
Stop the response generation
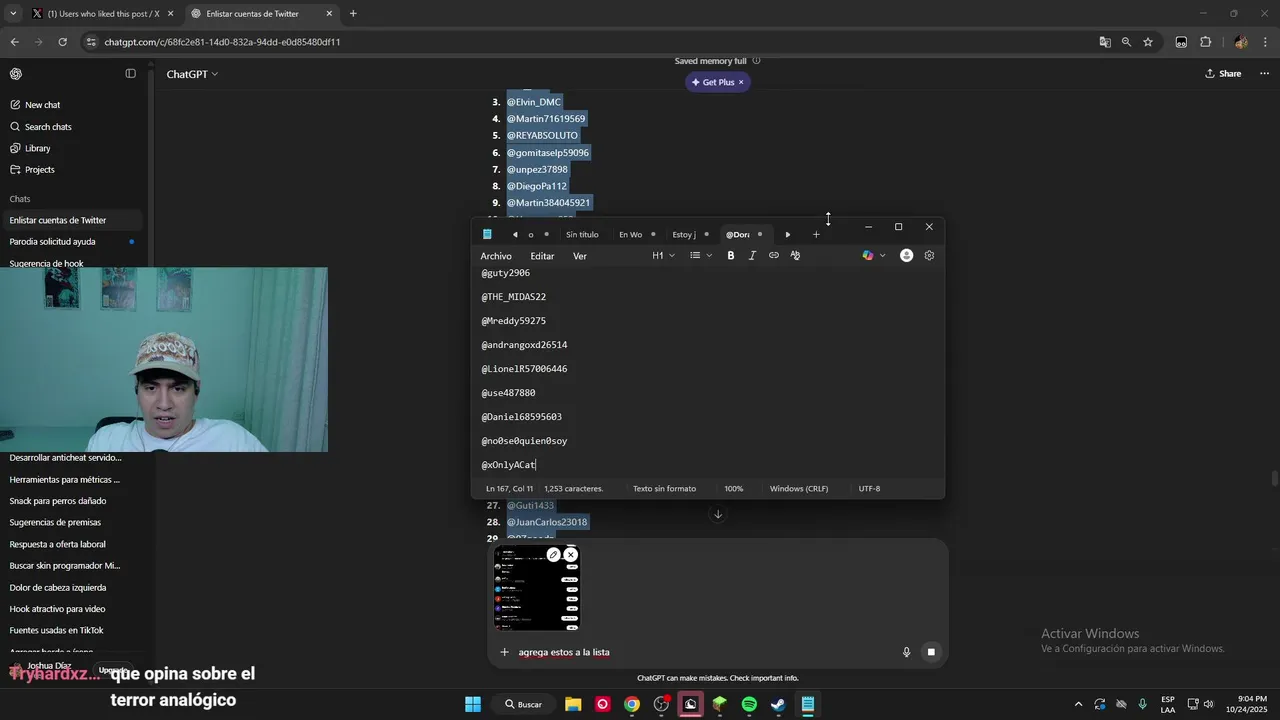coord(930,652)
